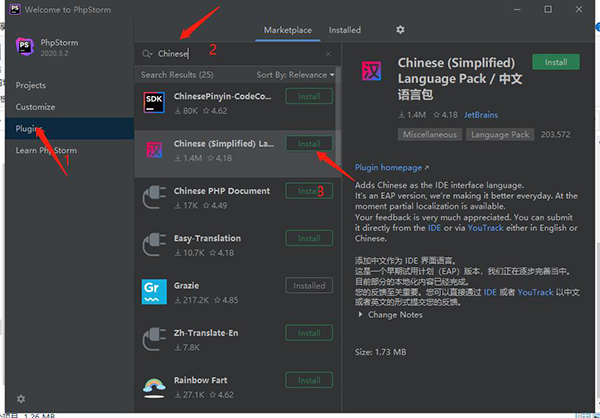Viewport: 600px width, 418px height.
Task: Click the search magnifier icon
Action: pos(147,54)
